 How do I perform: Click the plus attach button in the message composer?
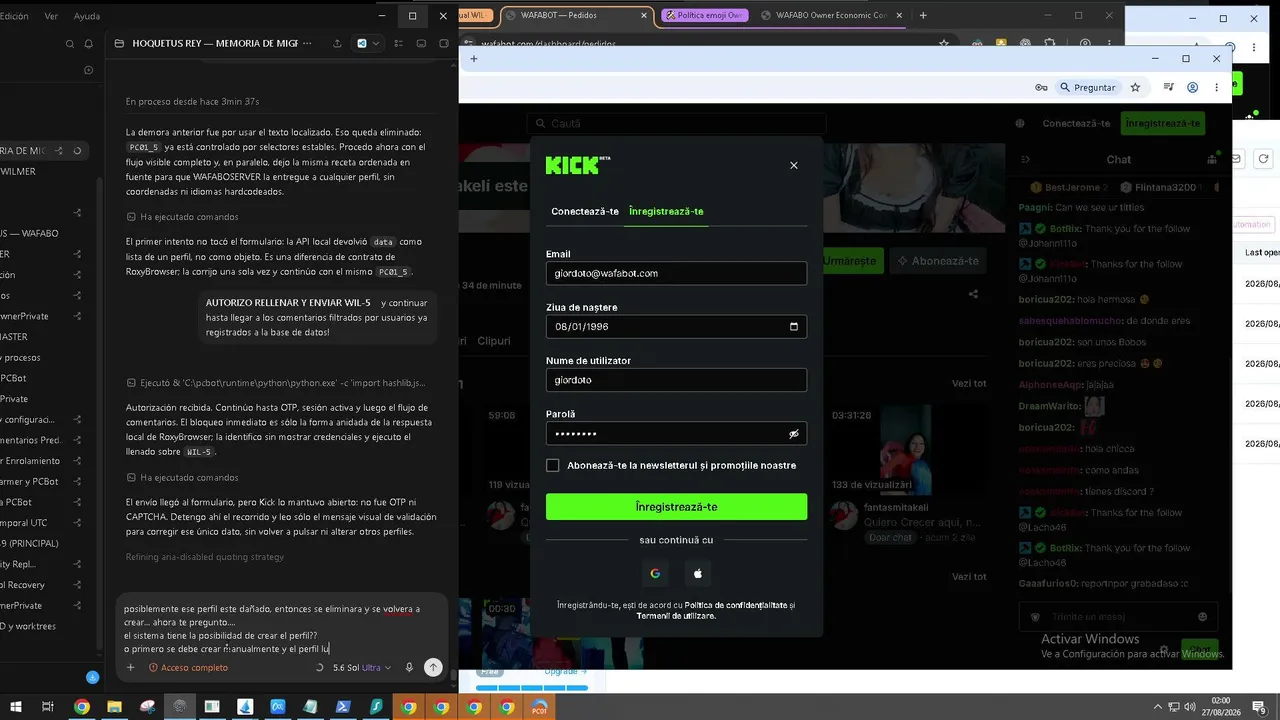[x=130, y=667]
